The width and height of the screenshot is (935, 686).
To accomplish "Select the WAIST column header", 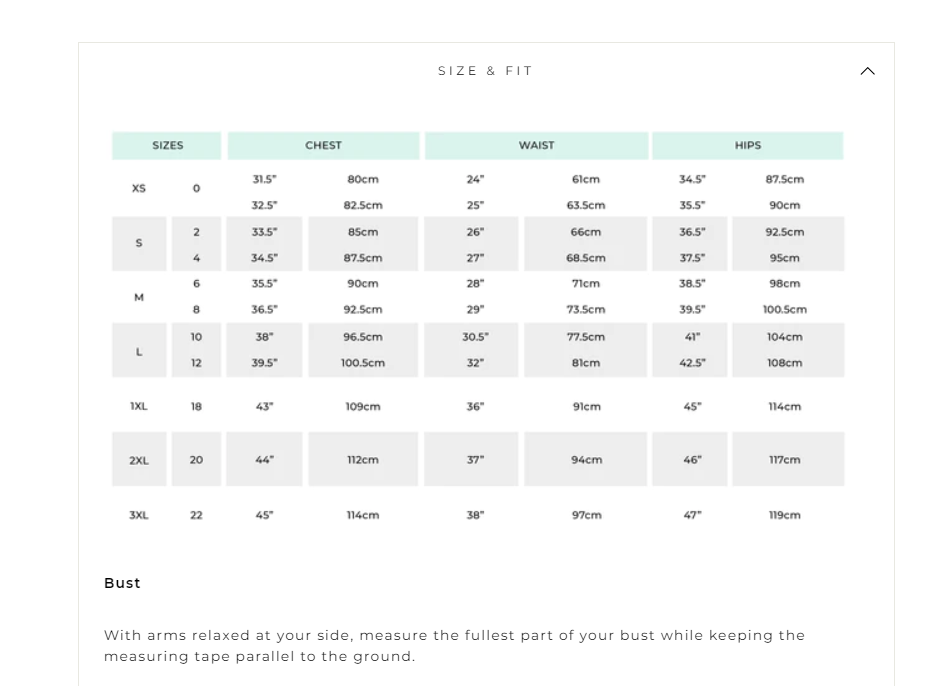I will pyautogui.click(x=536, y=145).
